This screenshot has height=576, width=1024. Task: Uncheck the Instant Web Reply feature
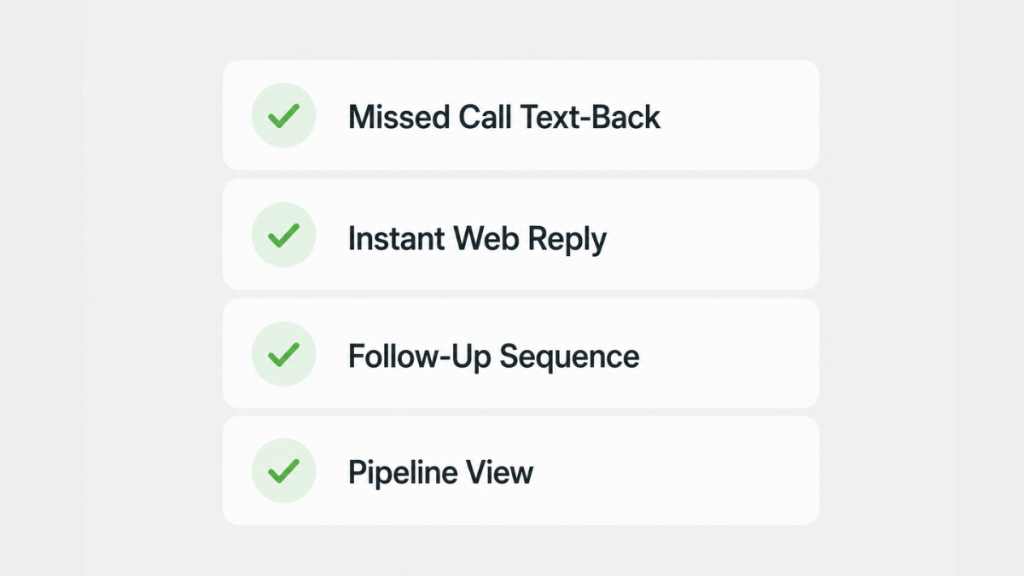pos(283,234)
